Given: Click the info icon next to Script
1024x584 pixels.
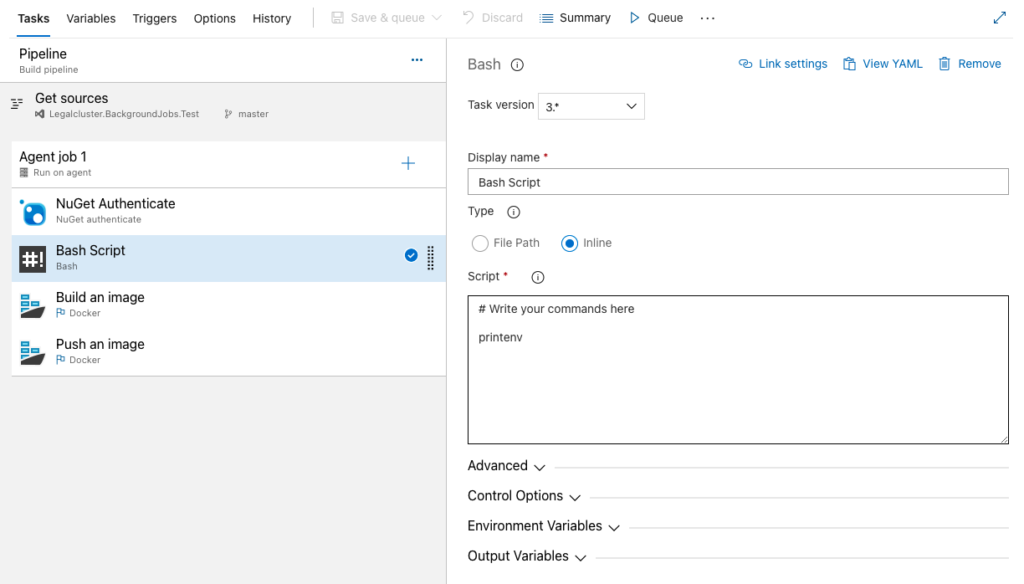Looking at the screenshot, I should [537, 277].
